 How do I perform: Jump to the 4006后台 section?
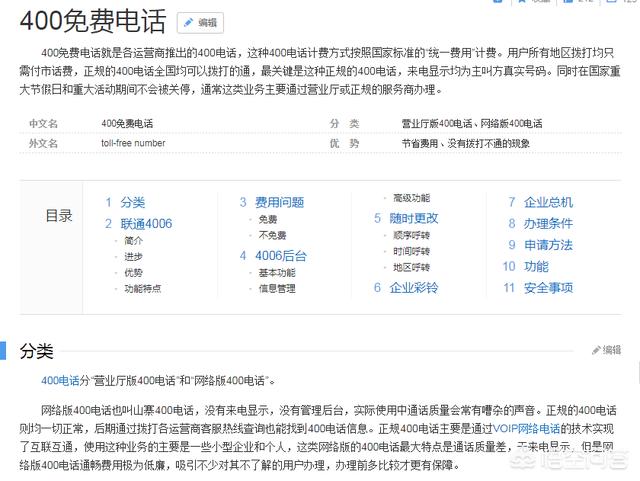click(x=280, y=255)
